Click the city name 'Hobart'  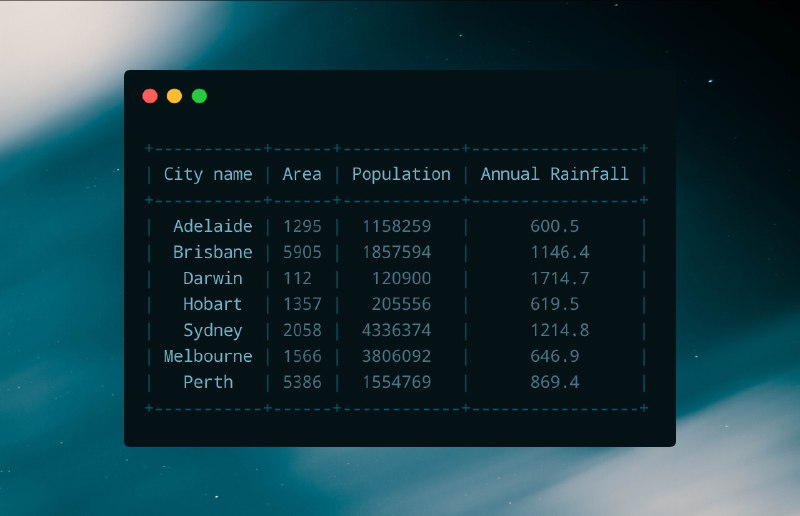click(x=213, y=304)
